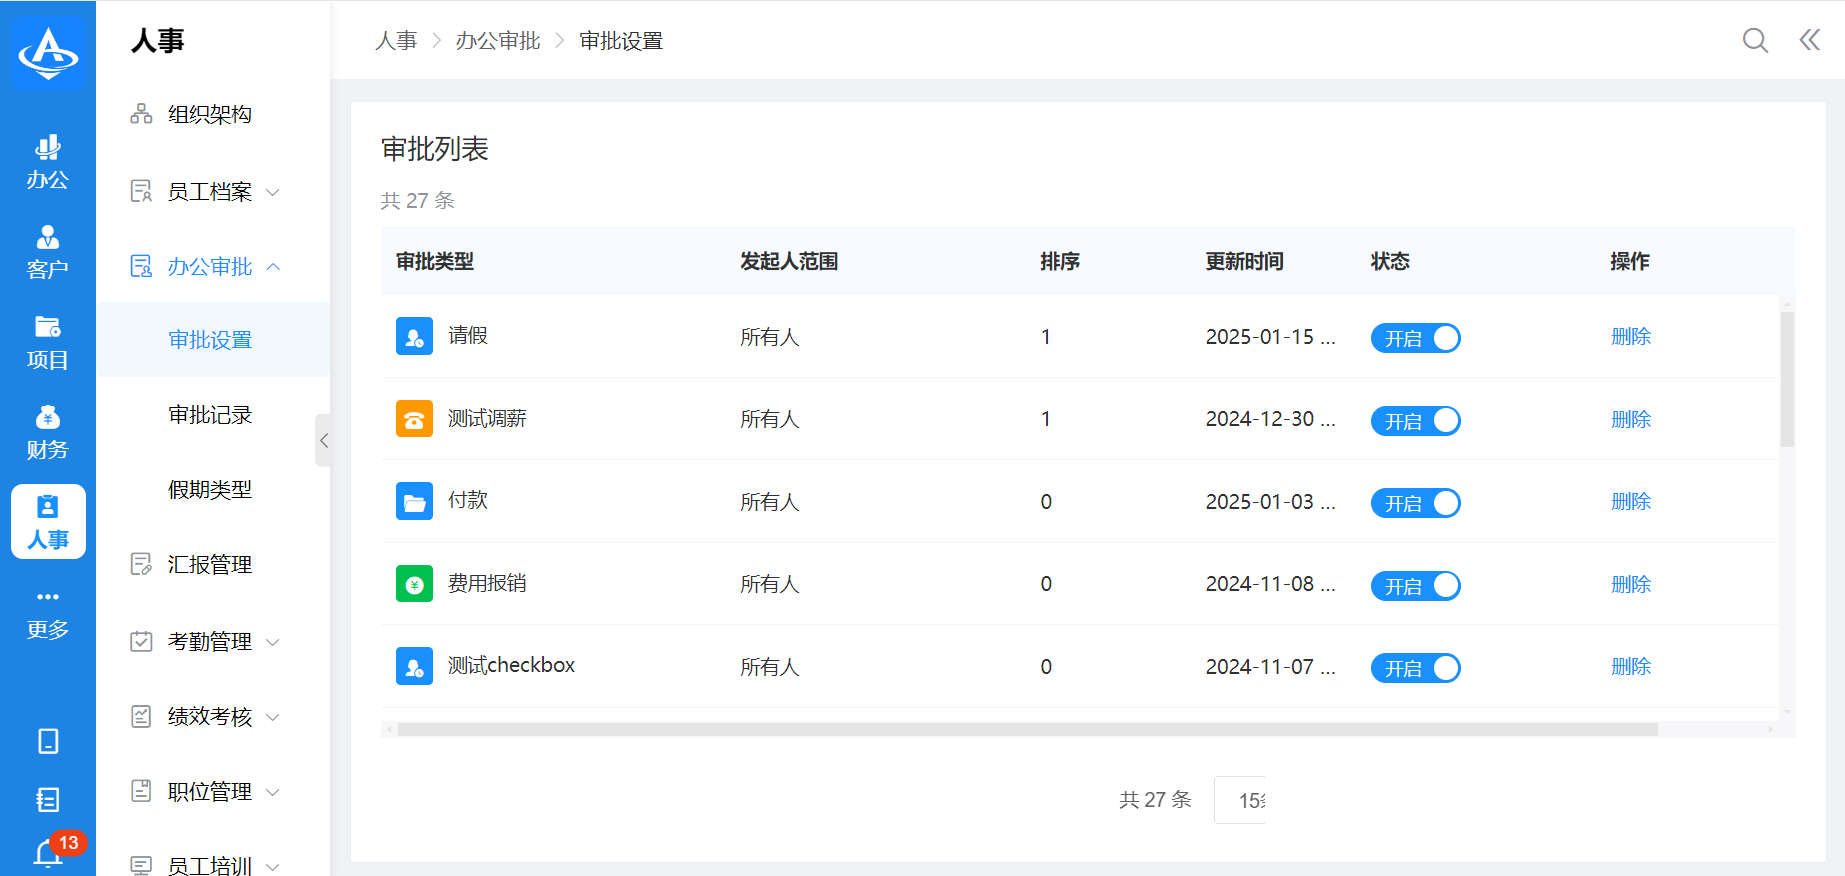Go to 办公 module in left rail

(48, 162)
